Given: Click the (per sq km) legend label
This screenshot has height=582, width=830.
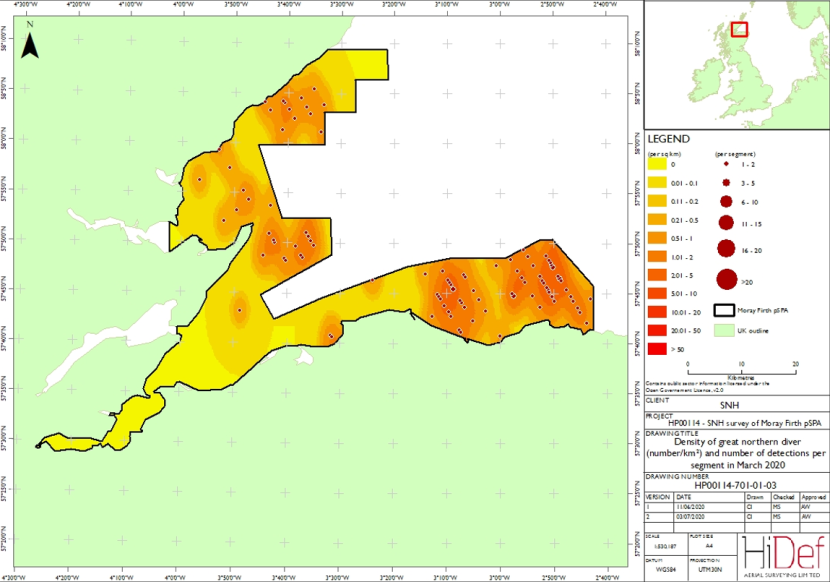Looking at the screenshot, I should (665, 154).
